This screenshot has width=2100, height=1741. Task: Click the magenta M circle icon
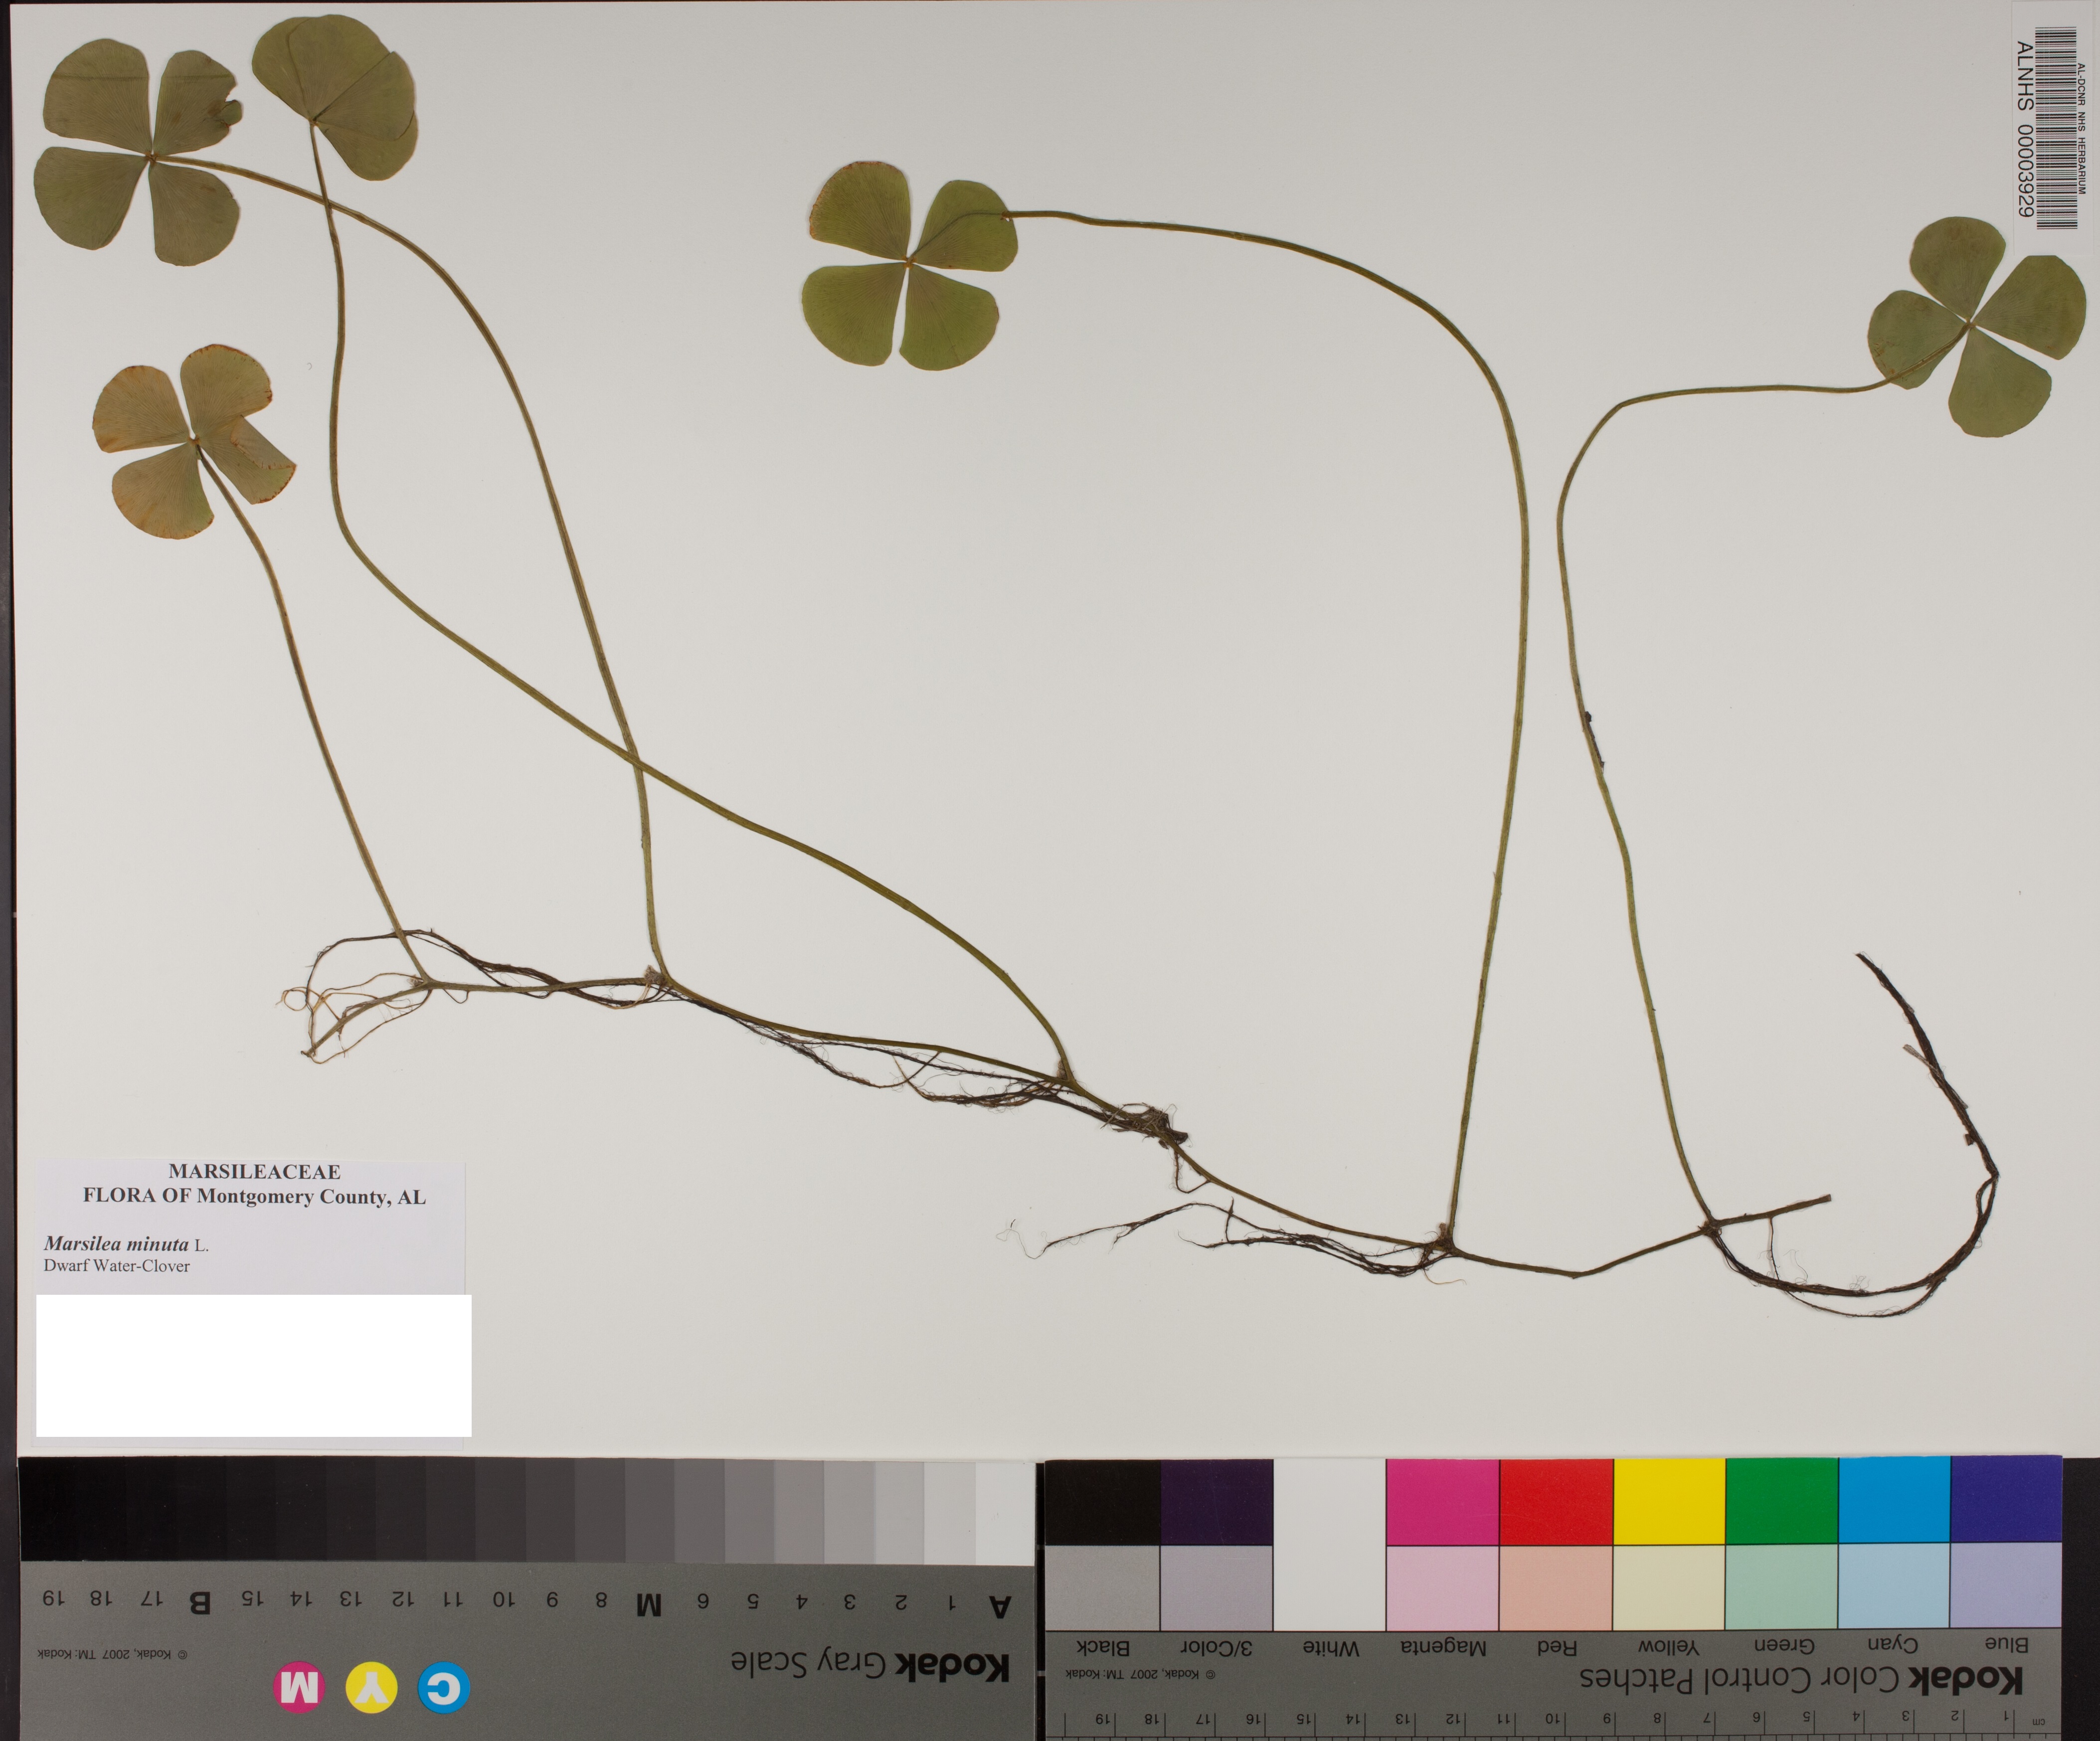click(299, 1688)
